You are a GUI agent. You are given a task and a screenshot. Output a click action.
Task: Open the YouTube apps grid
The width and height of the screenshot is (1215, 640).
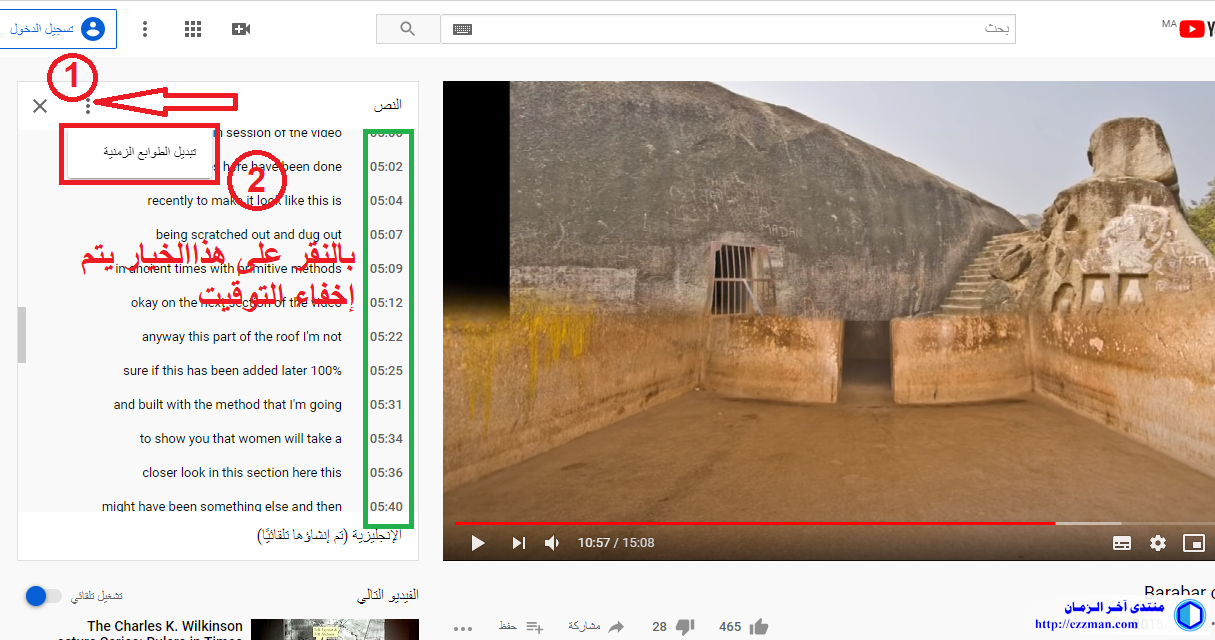coord(193,29)
